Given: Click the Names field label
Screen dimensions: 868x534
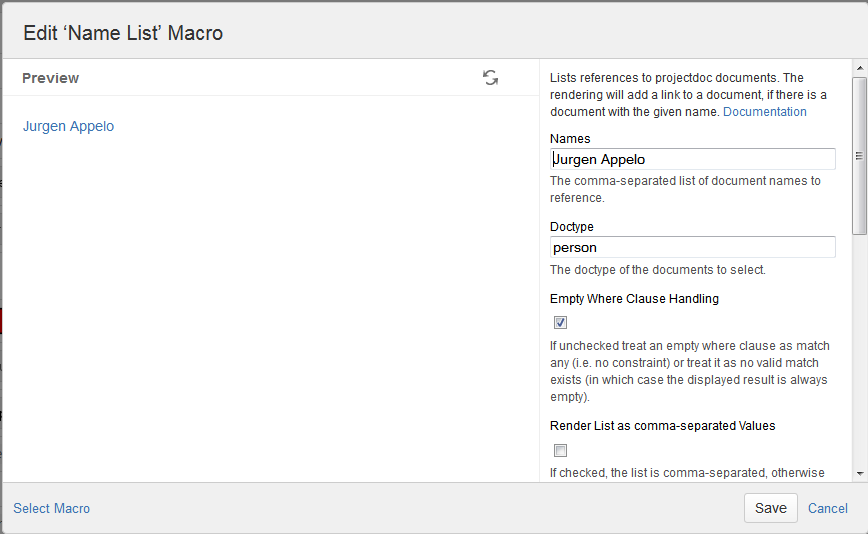Looking at the screenshot, I should coord(570,139).
